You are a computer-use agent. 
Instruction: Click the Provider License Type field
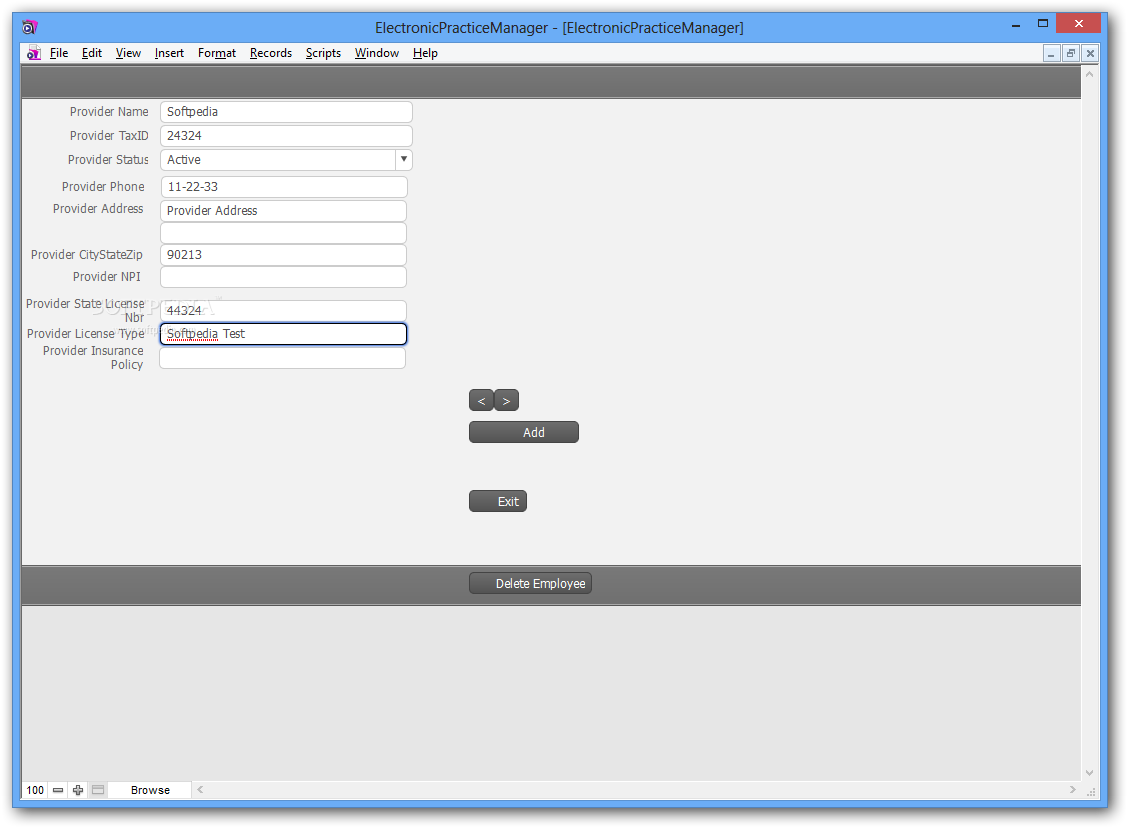[x=283, y=334]
